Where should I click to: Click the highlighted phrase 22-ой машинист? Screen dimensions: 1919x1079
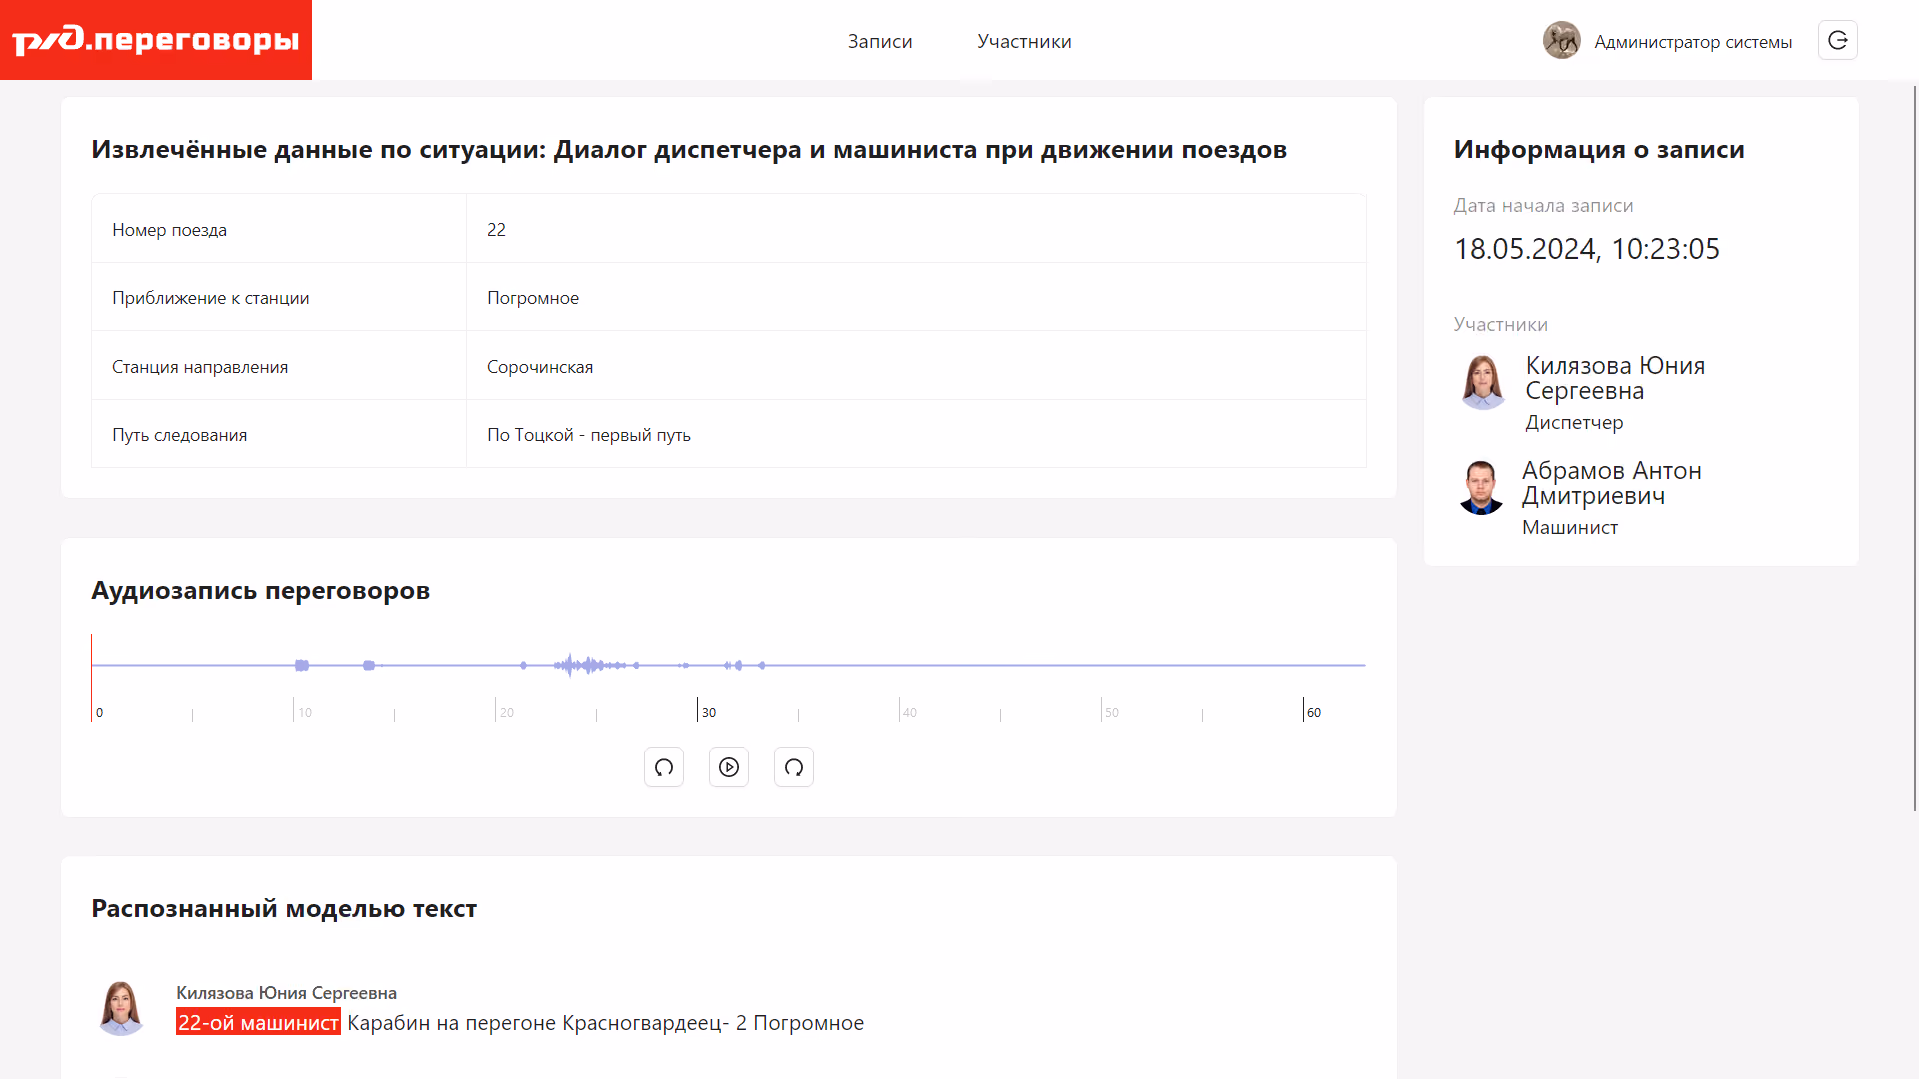(258, 1022)
